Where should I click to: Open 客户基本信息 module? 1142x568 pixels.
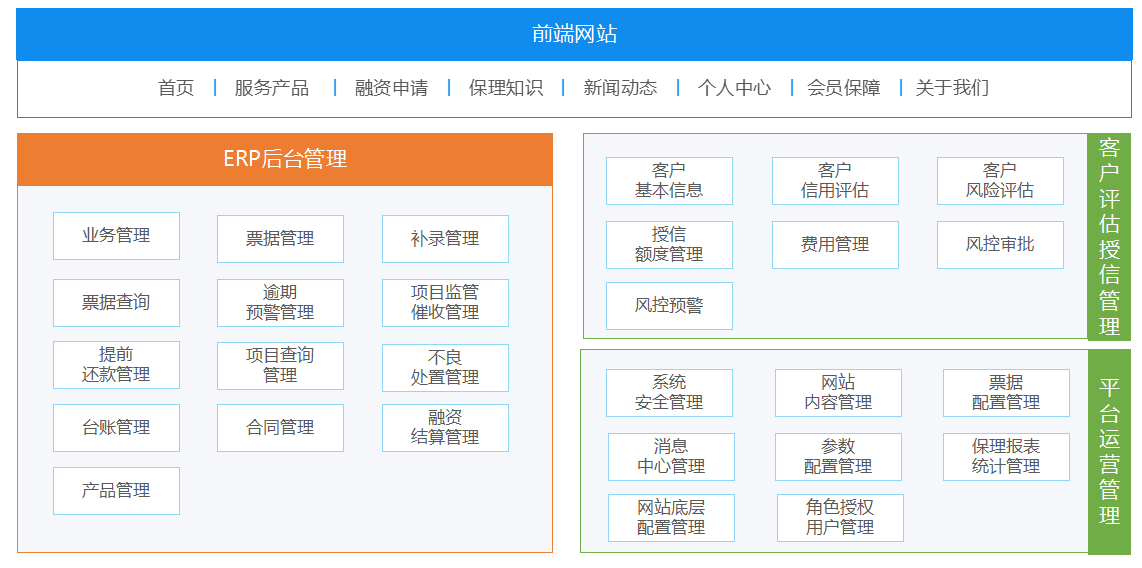669,181
